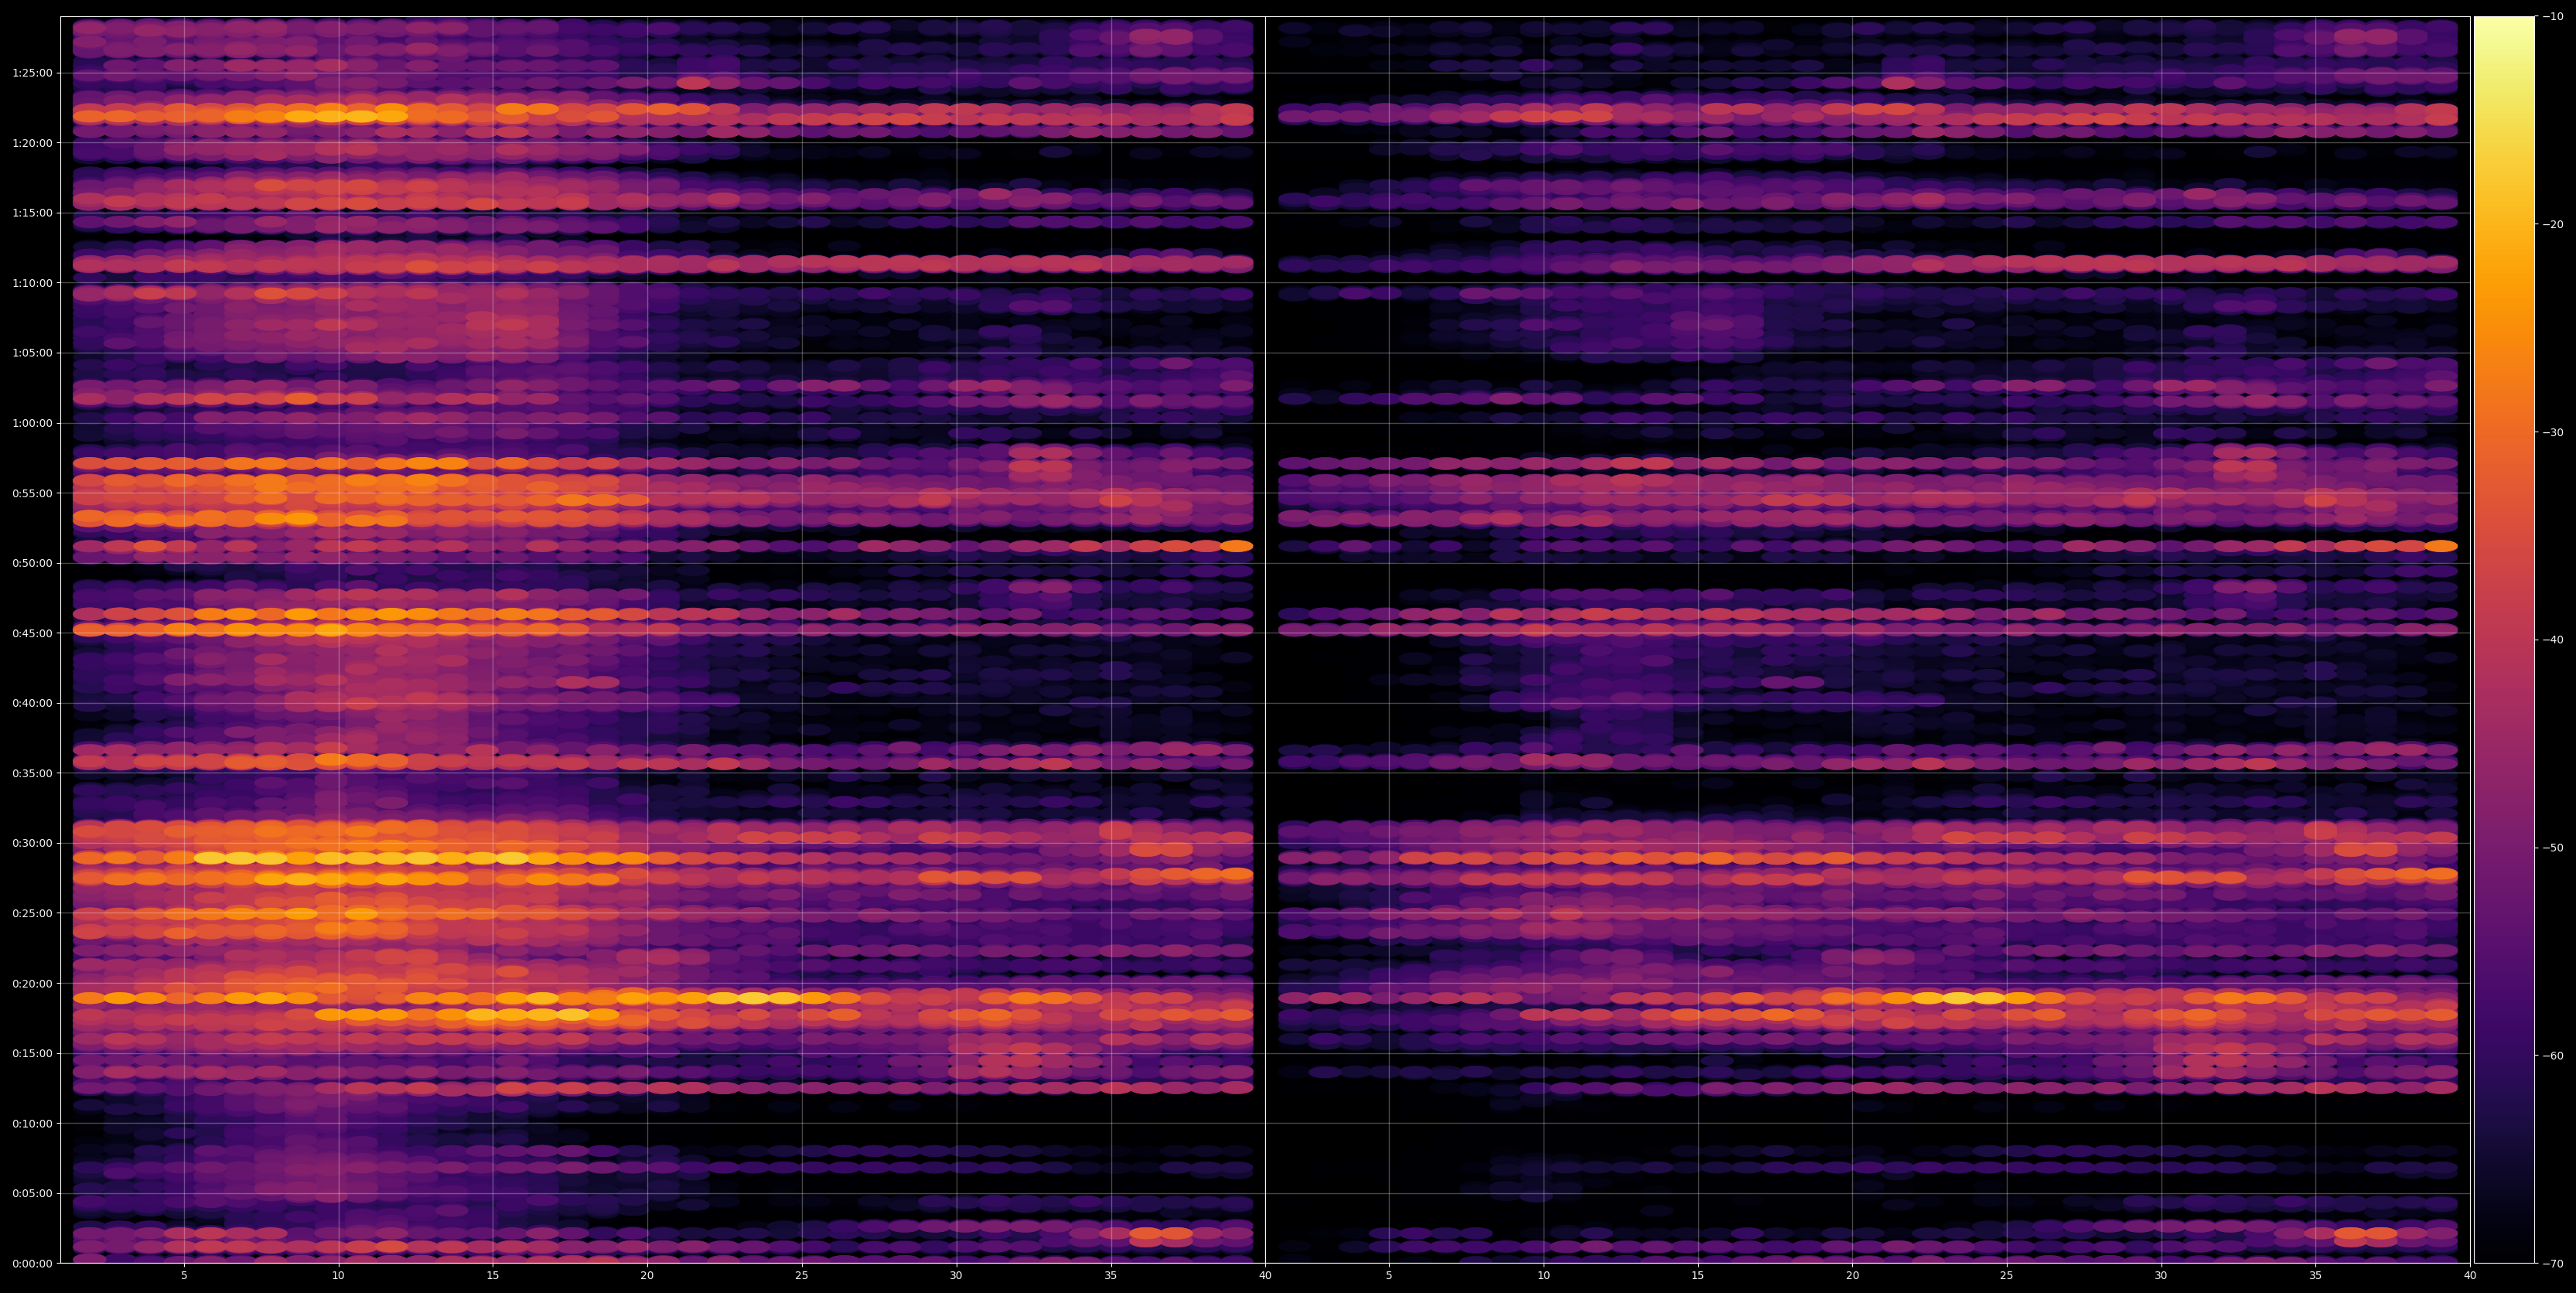Click x-axis tick 15 of first heatmap panel
Screen dimensions: 2576x1293
pos(493,1276)
